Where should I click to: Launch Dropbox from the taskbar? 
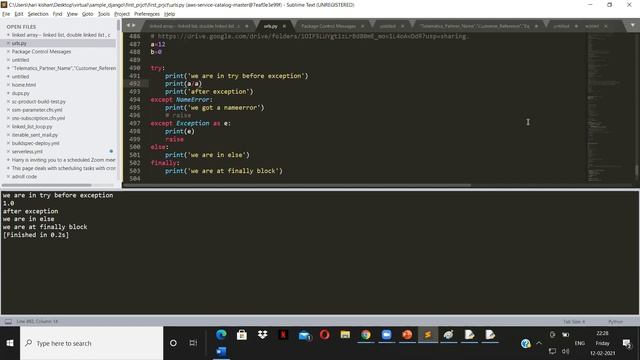pos(262,335)
